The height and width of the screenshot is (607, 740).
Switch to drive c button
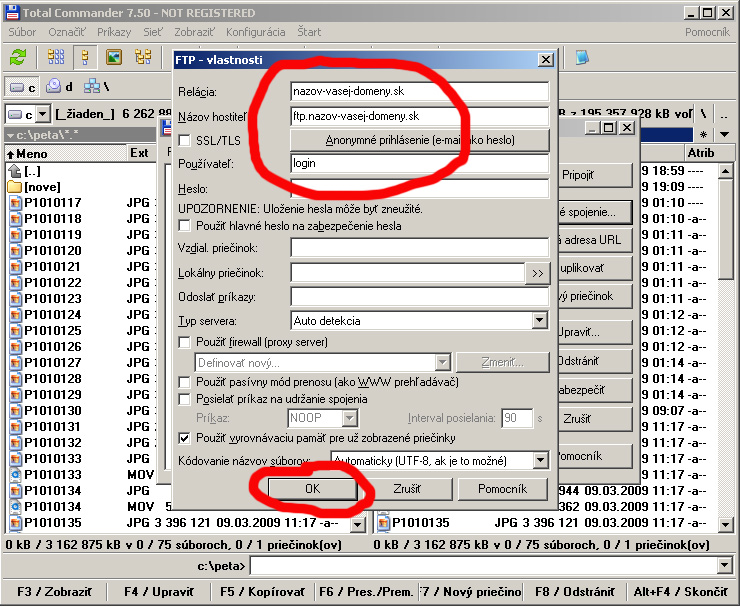22,87
